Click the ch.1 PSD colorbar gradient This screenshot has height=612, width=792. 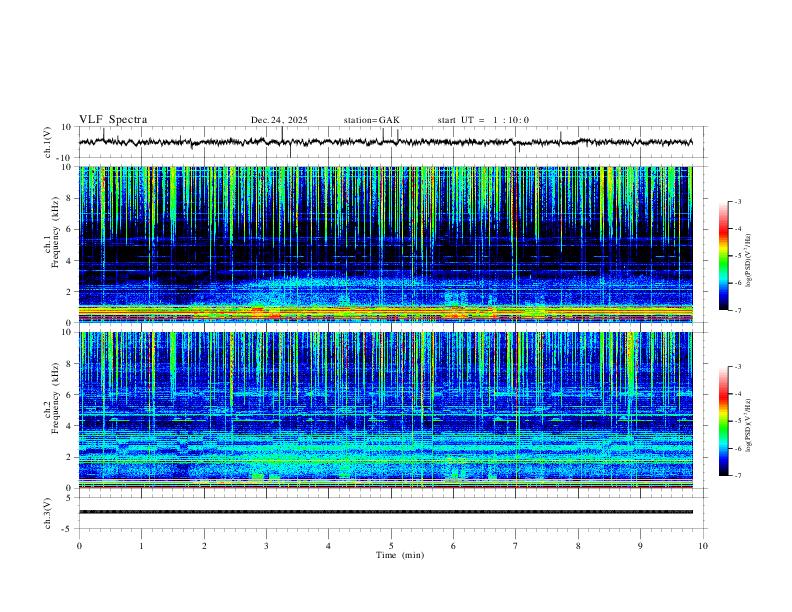pos(723,256)
